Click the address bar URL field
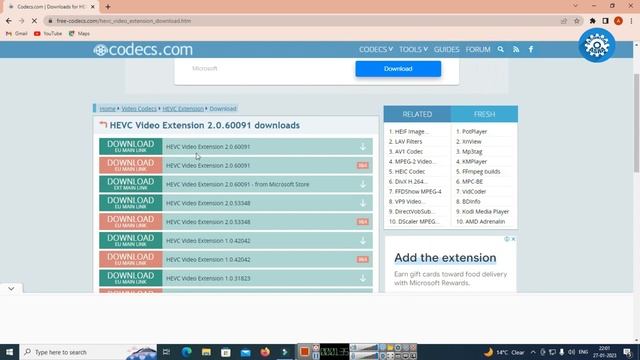The width and height of the screenshot is (640, 360). (302, 21)
